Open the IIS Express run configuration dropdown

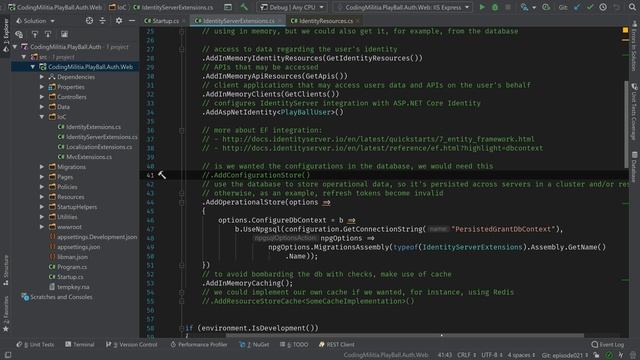tap(402, 7)
